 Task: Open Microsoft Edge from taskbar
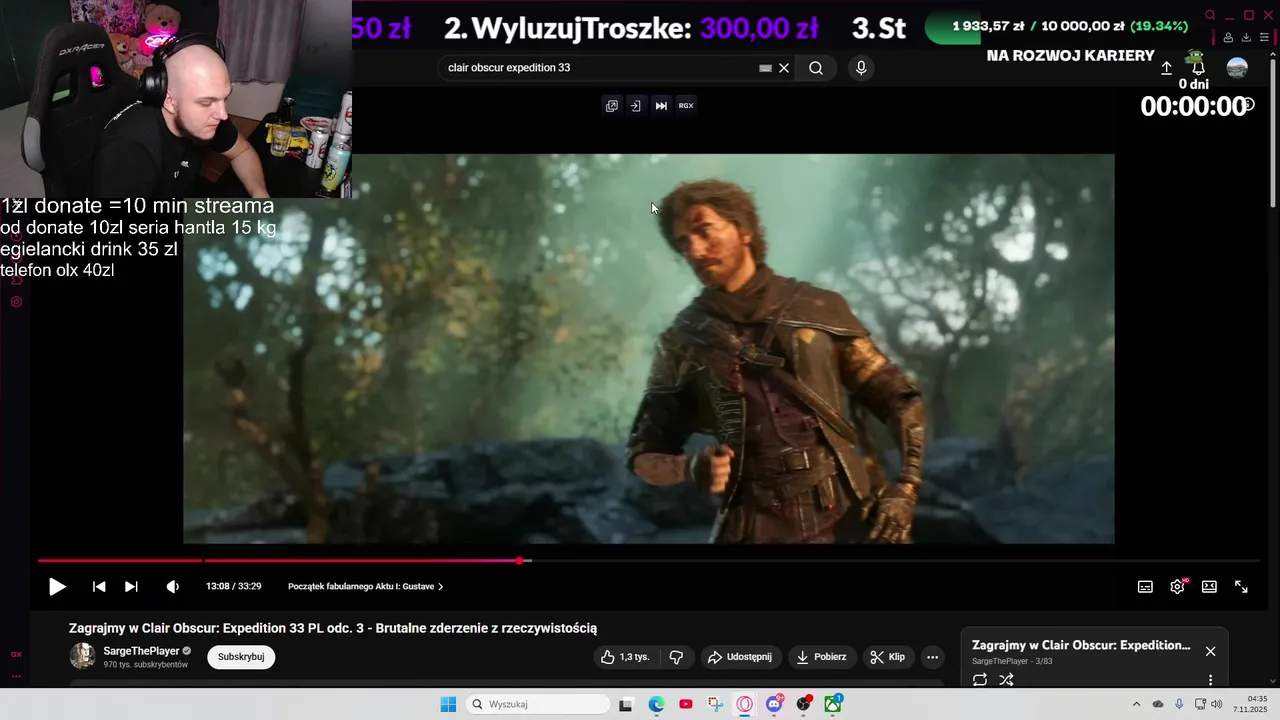[x=656, y=704]
